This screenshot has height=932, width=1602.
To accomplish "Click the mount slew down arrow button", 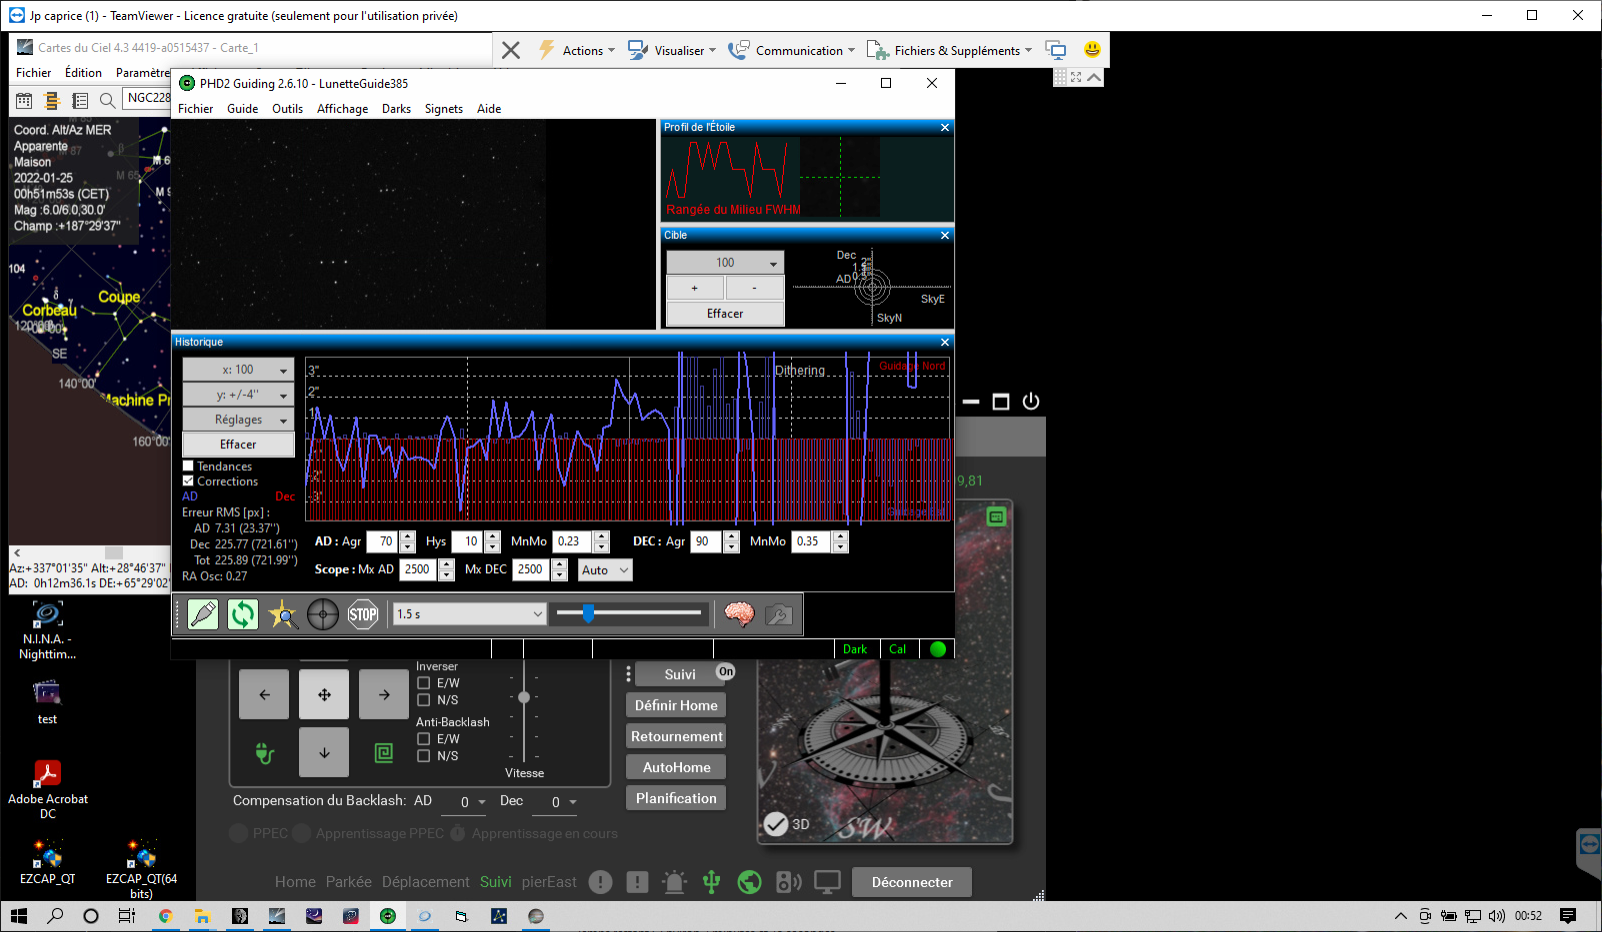I will 324,752.
